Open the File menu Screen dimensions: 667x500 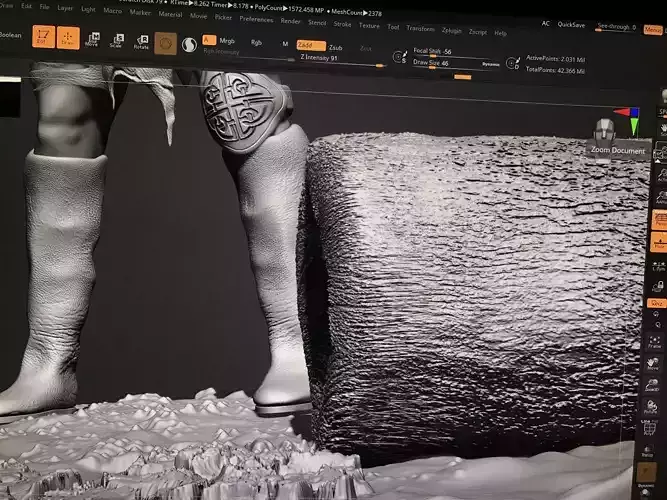pos(44,7)
